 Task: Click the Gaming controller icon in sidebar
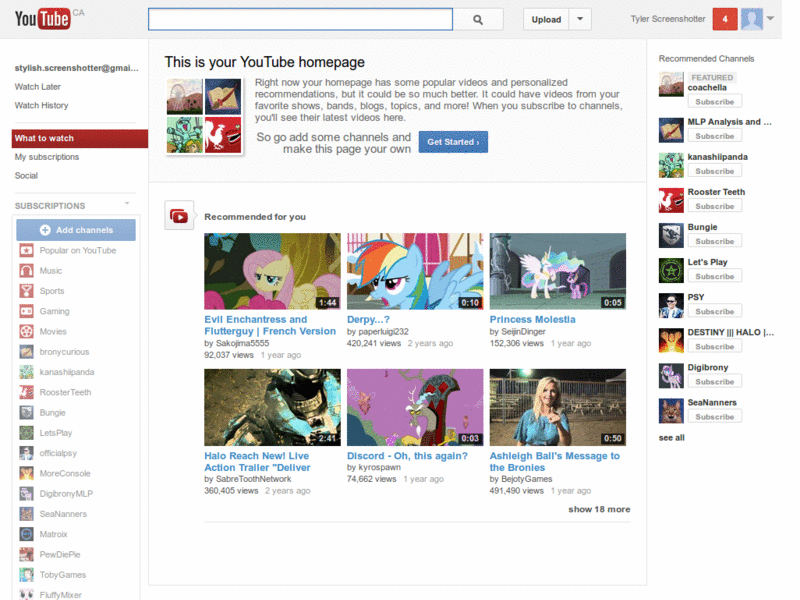27,311
